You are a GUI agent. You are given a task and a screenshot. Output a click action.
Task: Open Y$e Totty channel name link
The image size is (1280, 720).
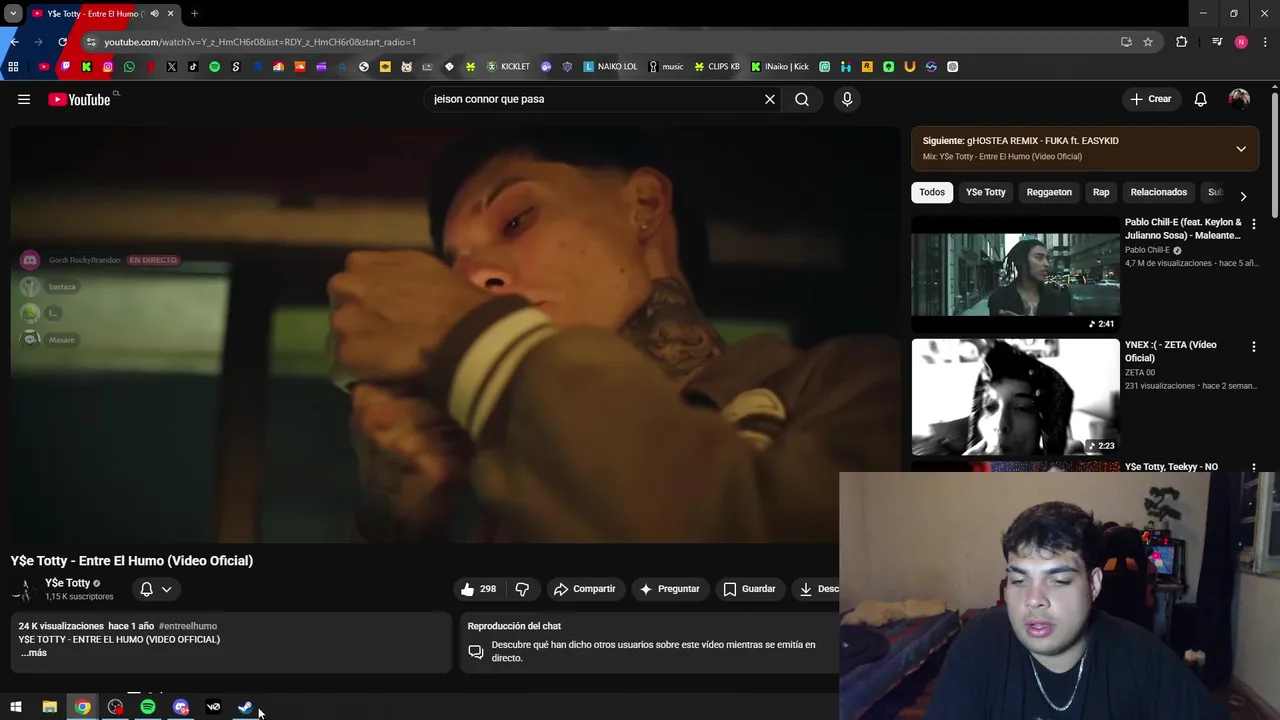[67, 583]
